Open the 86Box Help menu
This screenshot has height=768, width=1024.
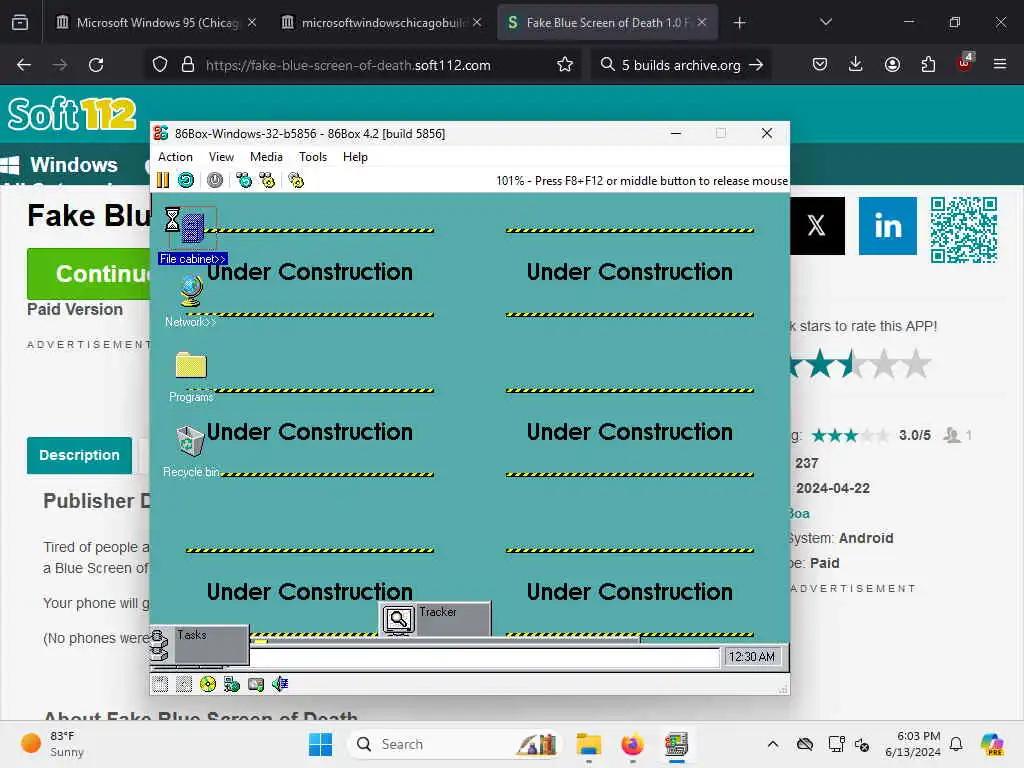click(355, 157)
